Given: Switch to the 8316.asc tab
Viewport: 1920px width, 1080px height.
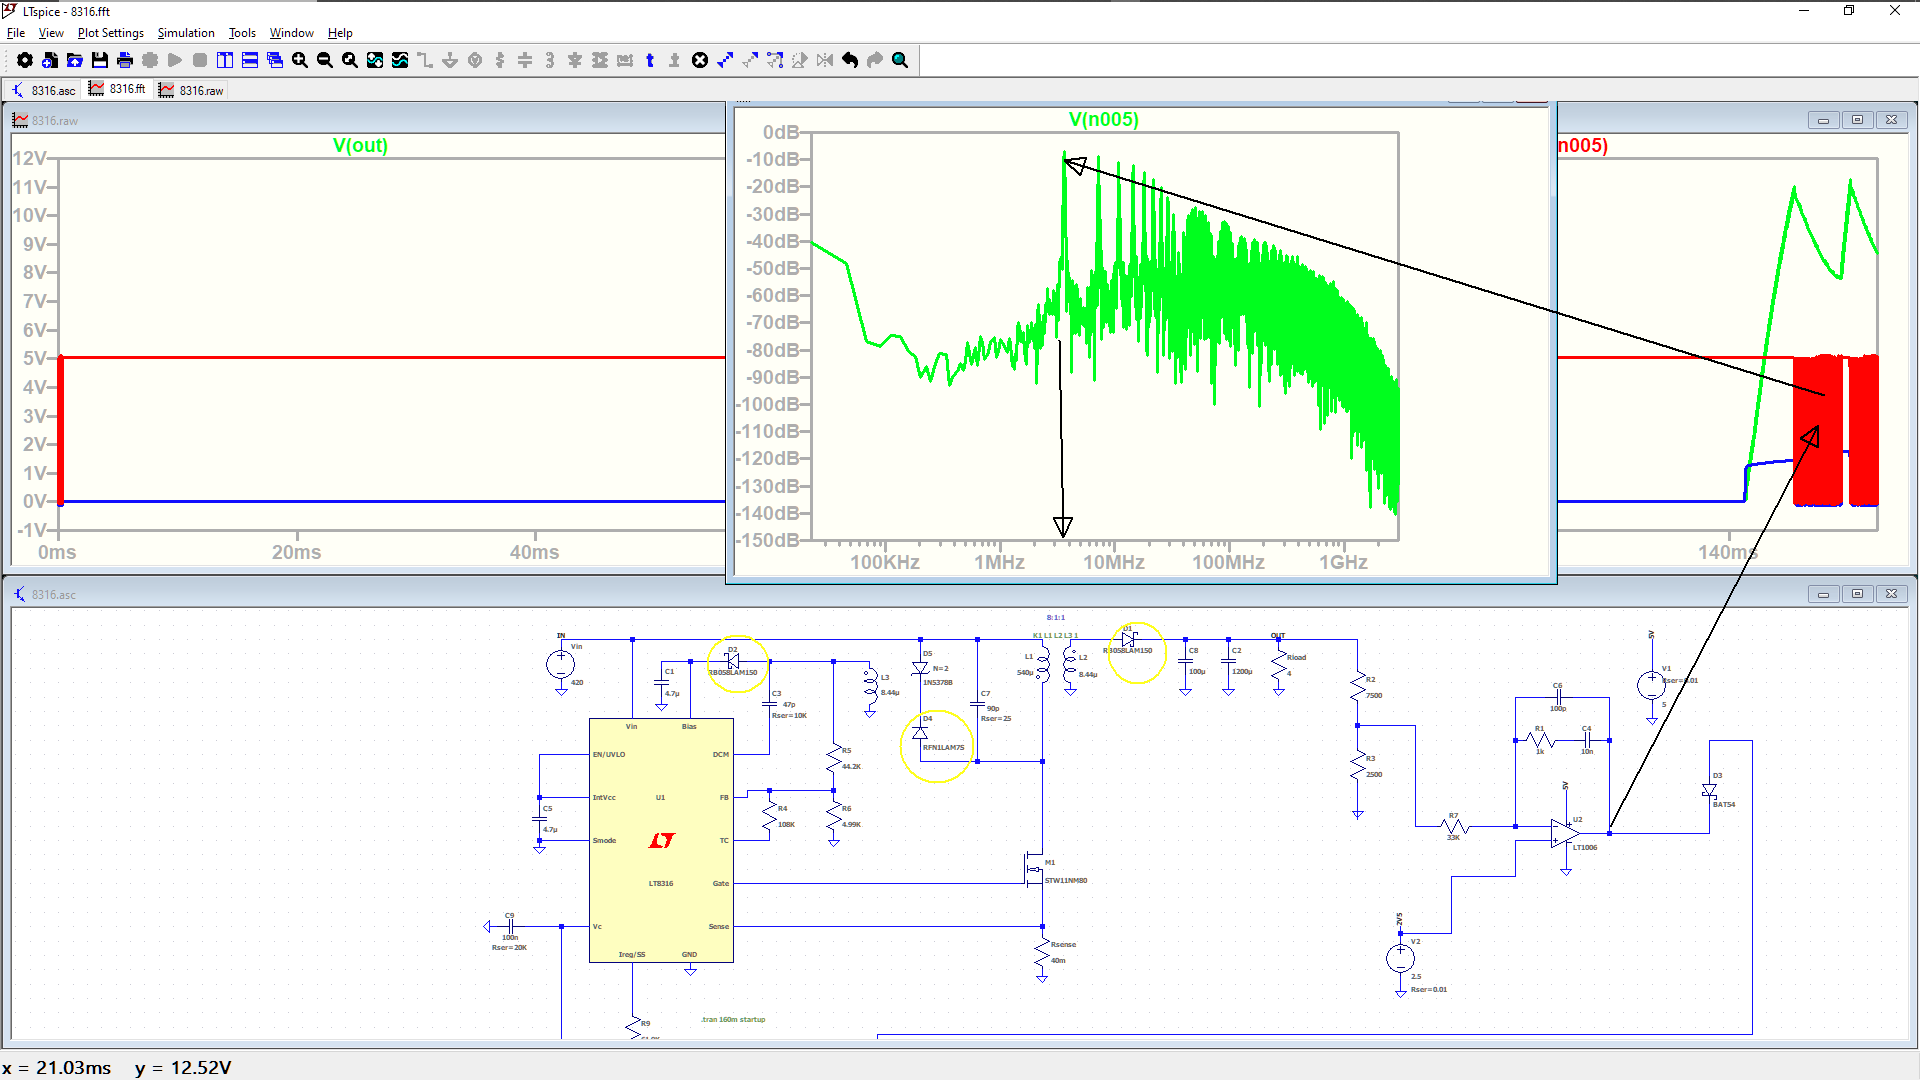Looking at the screenshot, I should 44,90.
